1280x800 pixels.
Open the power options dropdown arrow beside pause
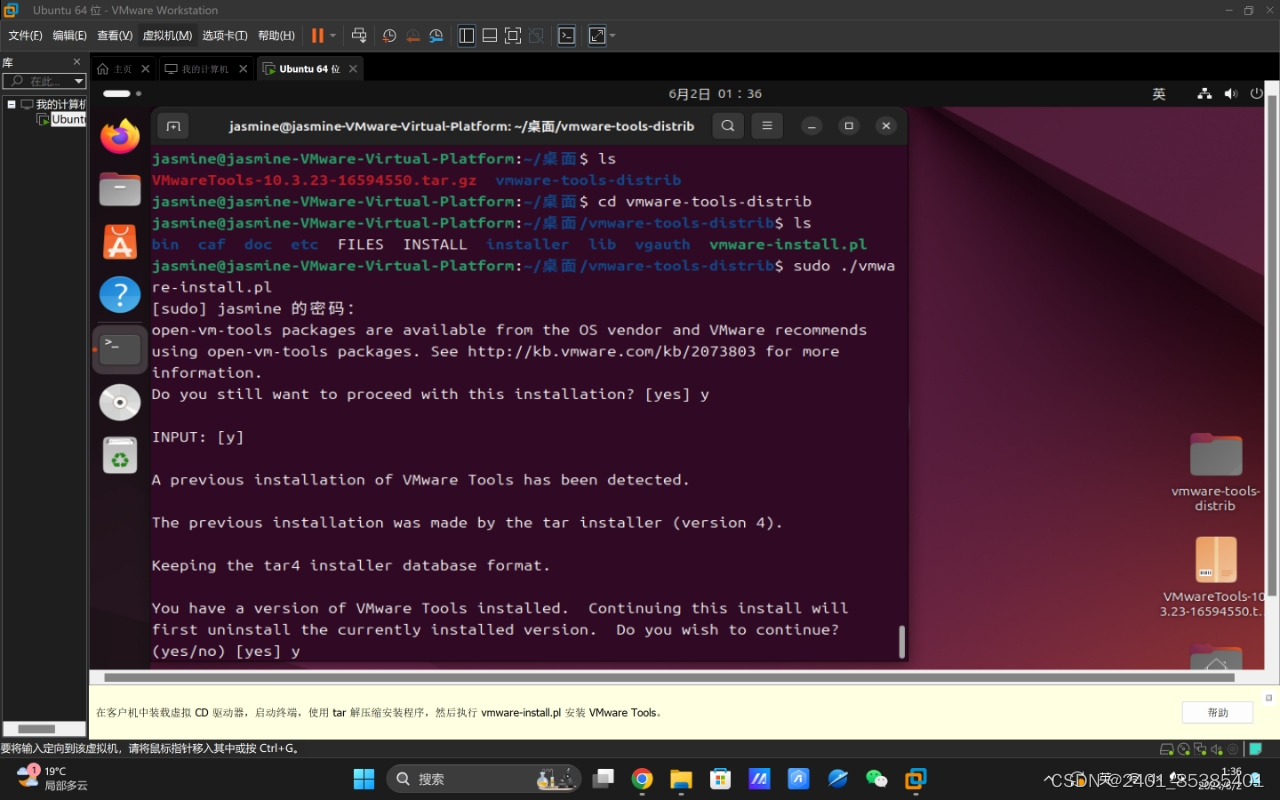point(333,36)
